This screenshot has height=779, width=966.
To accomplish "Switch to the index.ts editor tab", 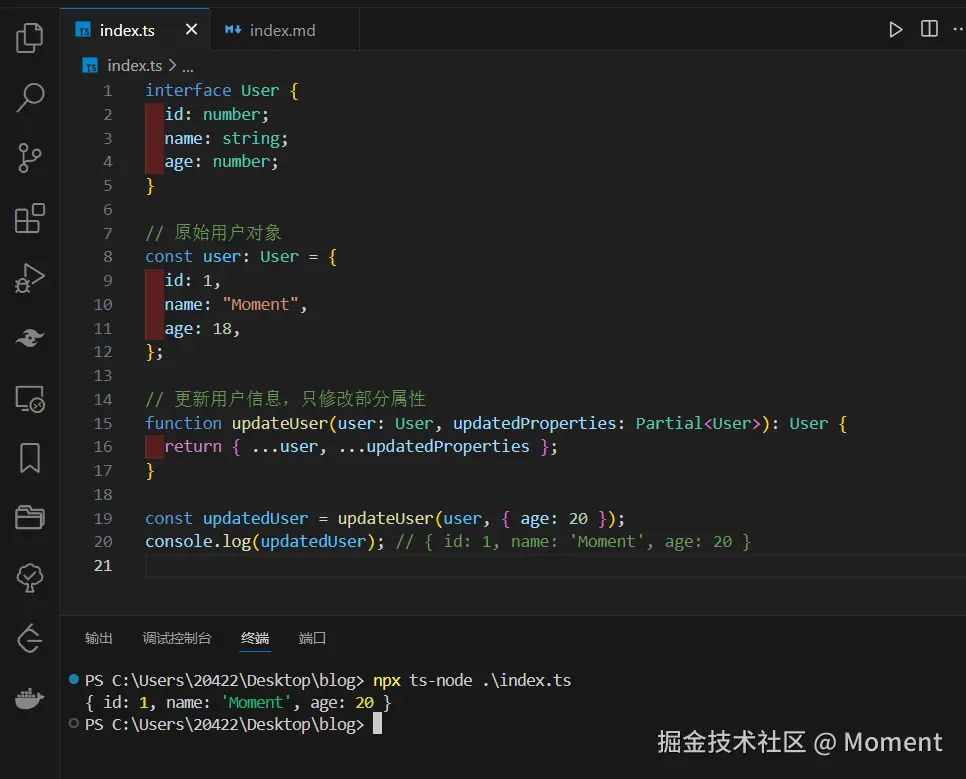I will tap(135, 30).
